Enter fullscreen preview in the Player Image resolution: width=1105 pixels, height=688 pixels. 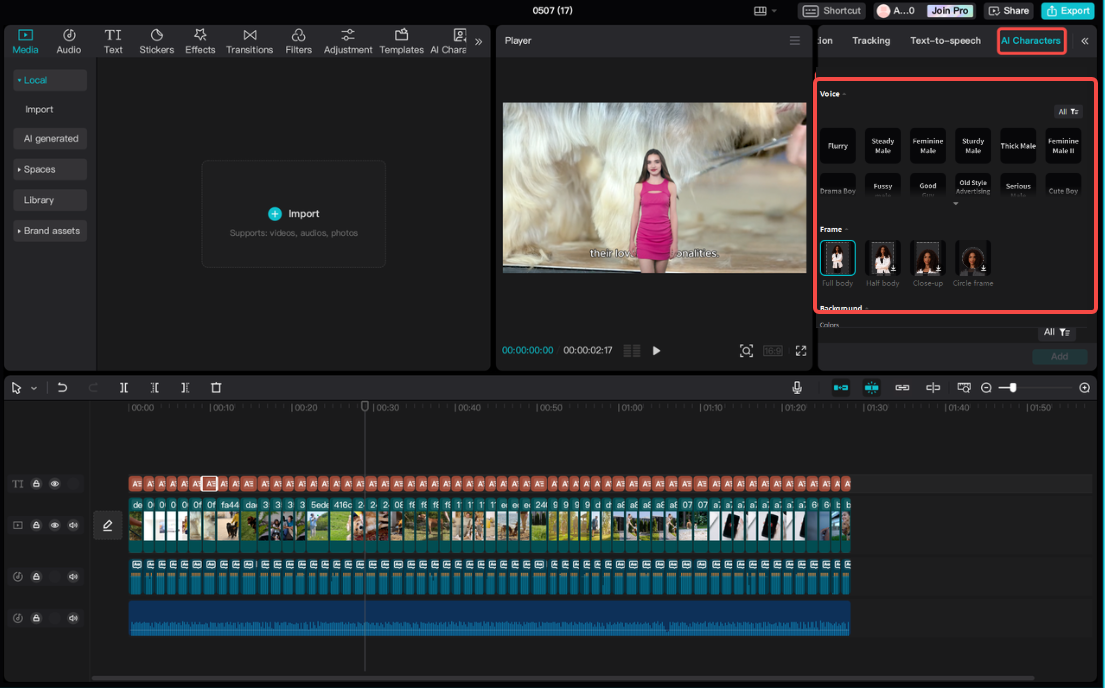(x=800, y=351)
